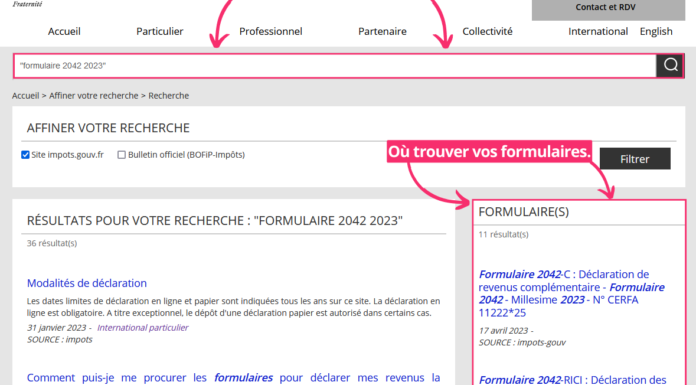Click the Accueil breadcrumb link
696x385 pixels.
point(26,95)
